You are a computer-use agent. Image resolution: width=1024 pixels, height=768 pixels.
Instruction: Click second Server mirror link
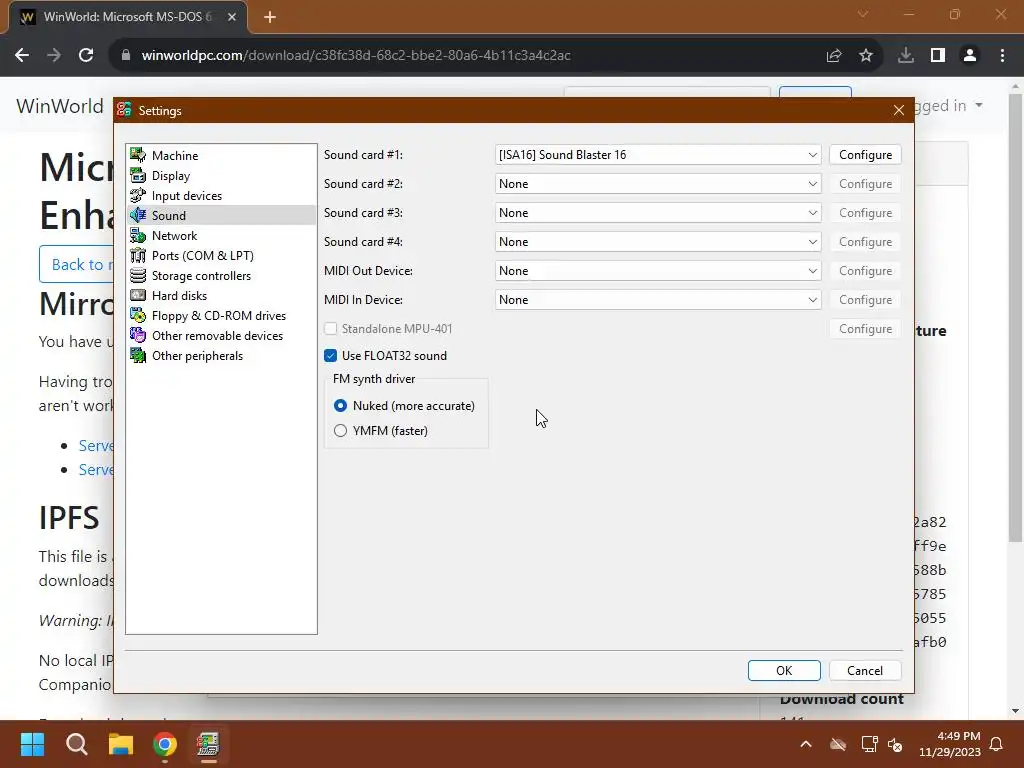coord(96,470)
